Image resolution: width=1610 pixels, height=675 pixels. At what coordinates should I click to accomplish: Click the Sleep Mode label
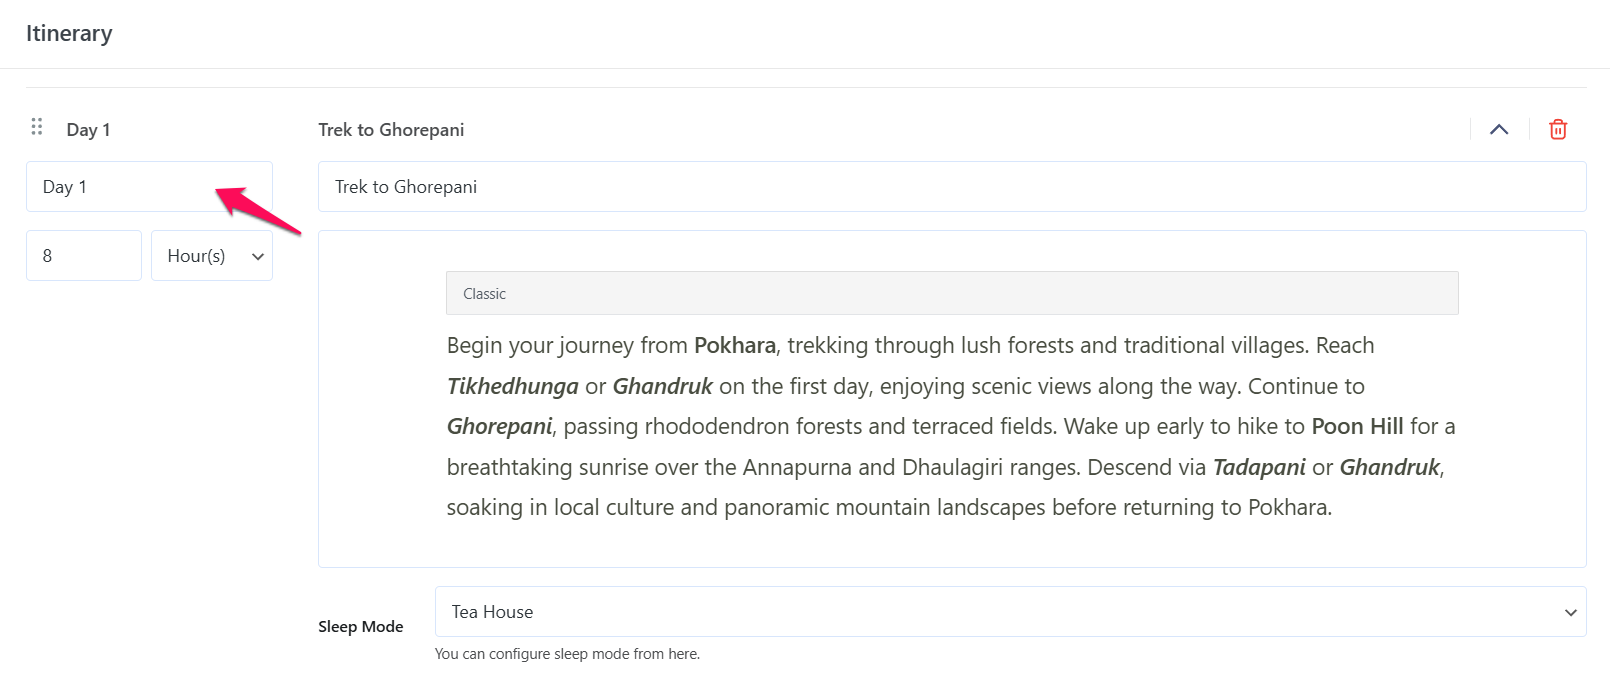coord(360,627)
